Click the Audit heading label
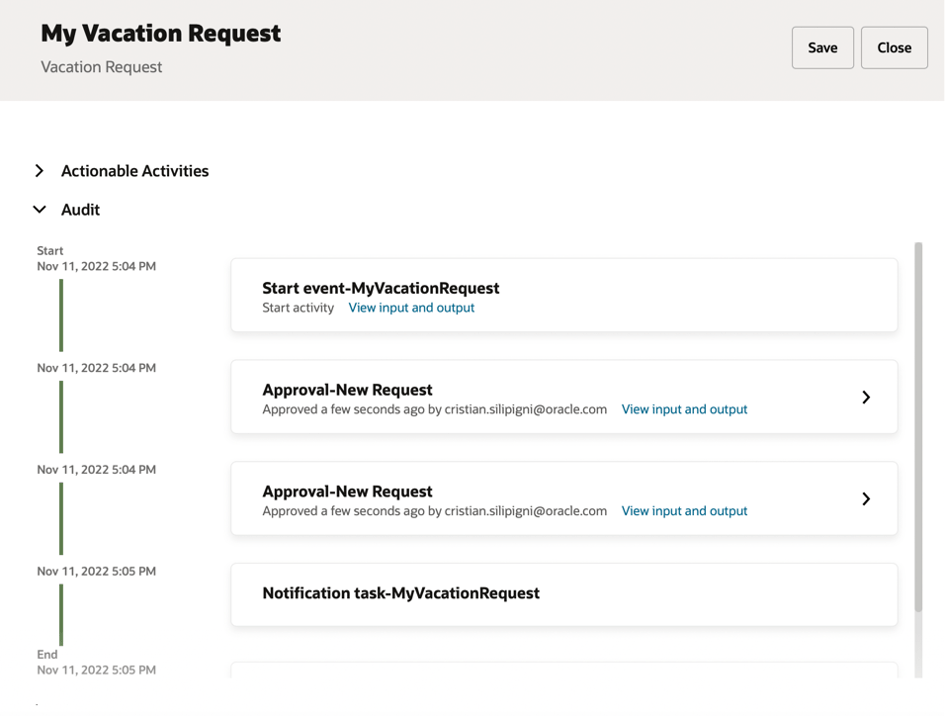Screen dimensions: 947x721 point(80,210)
